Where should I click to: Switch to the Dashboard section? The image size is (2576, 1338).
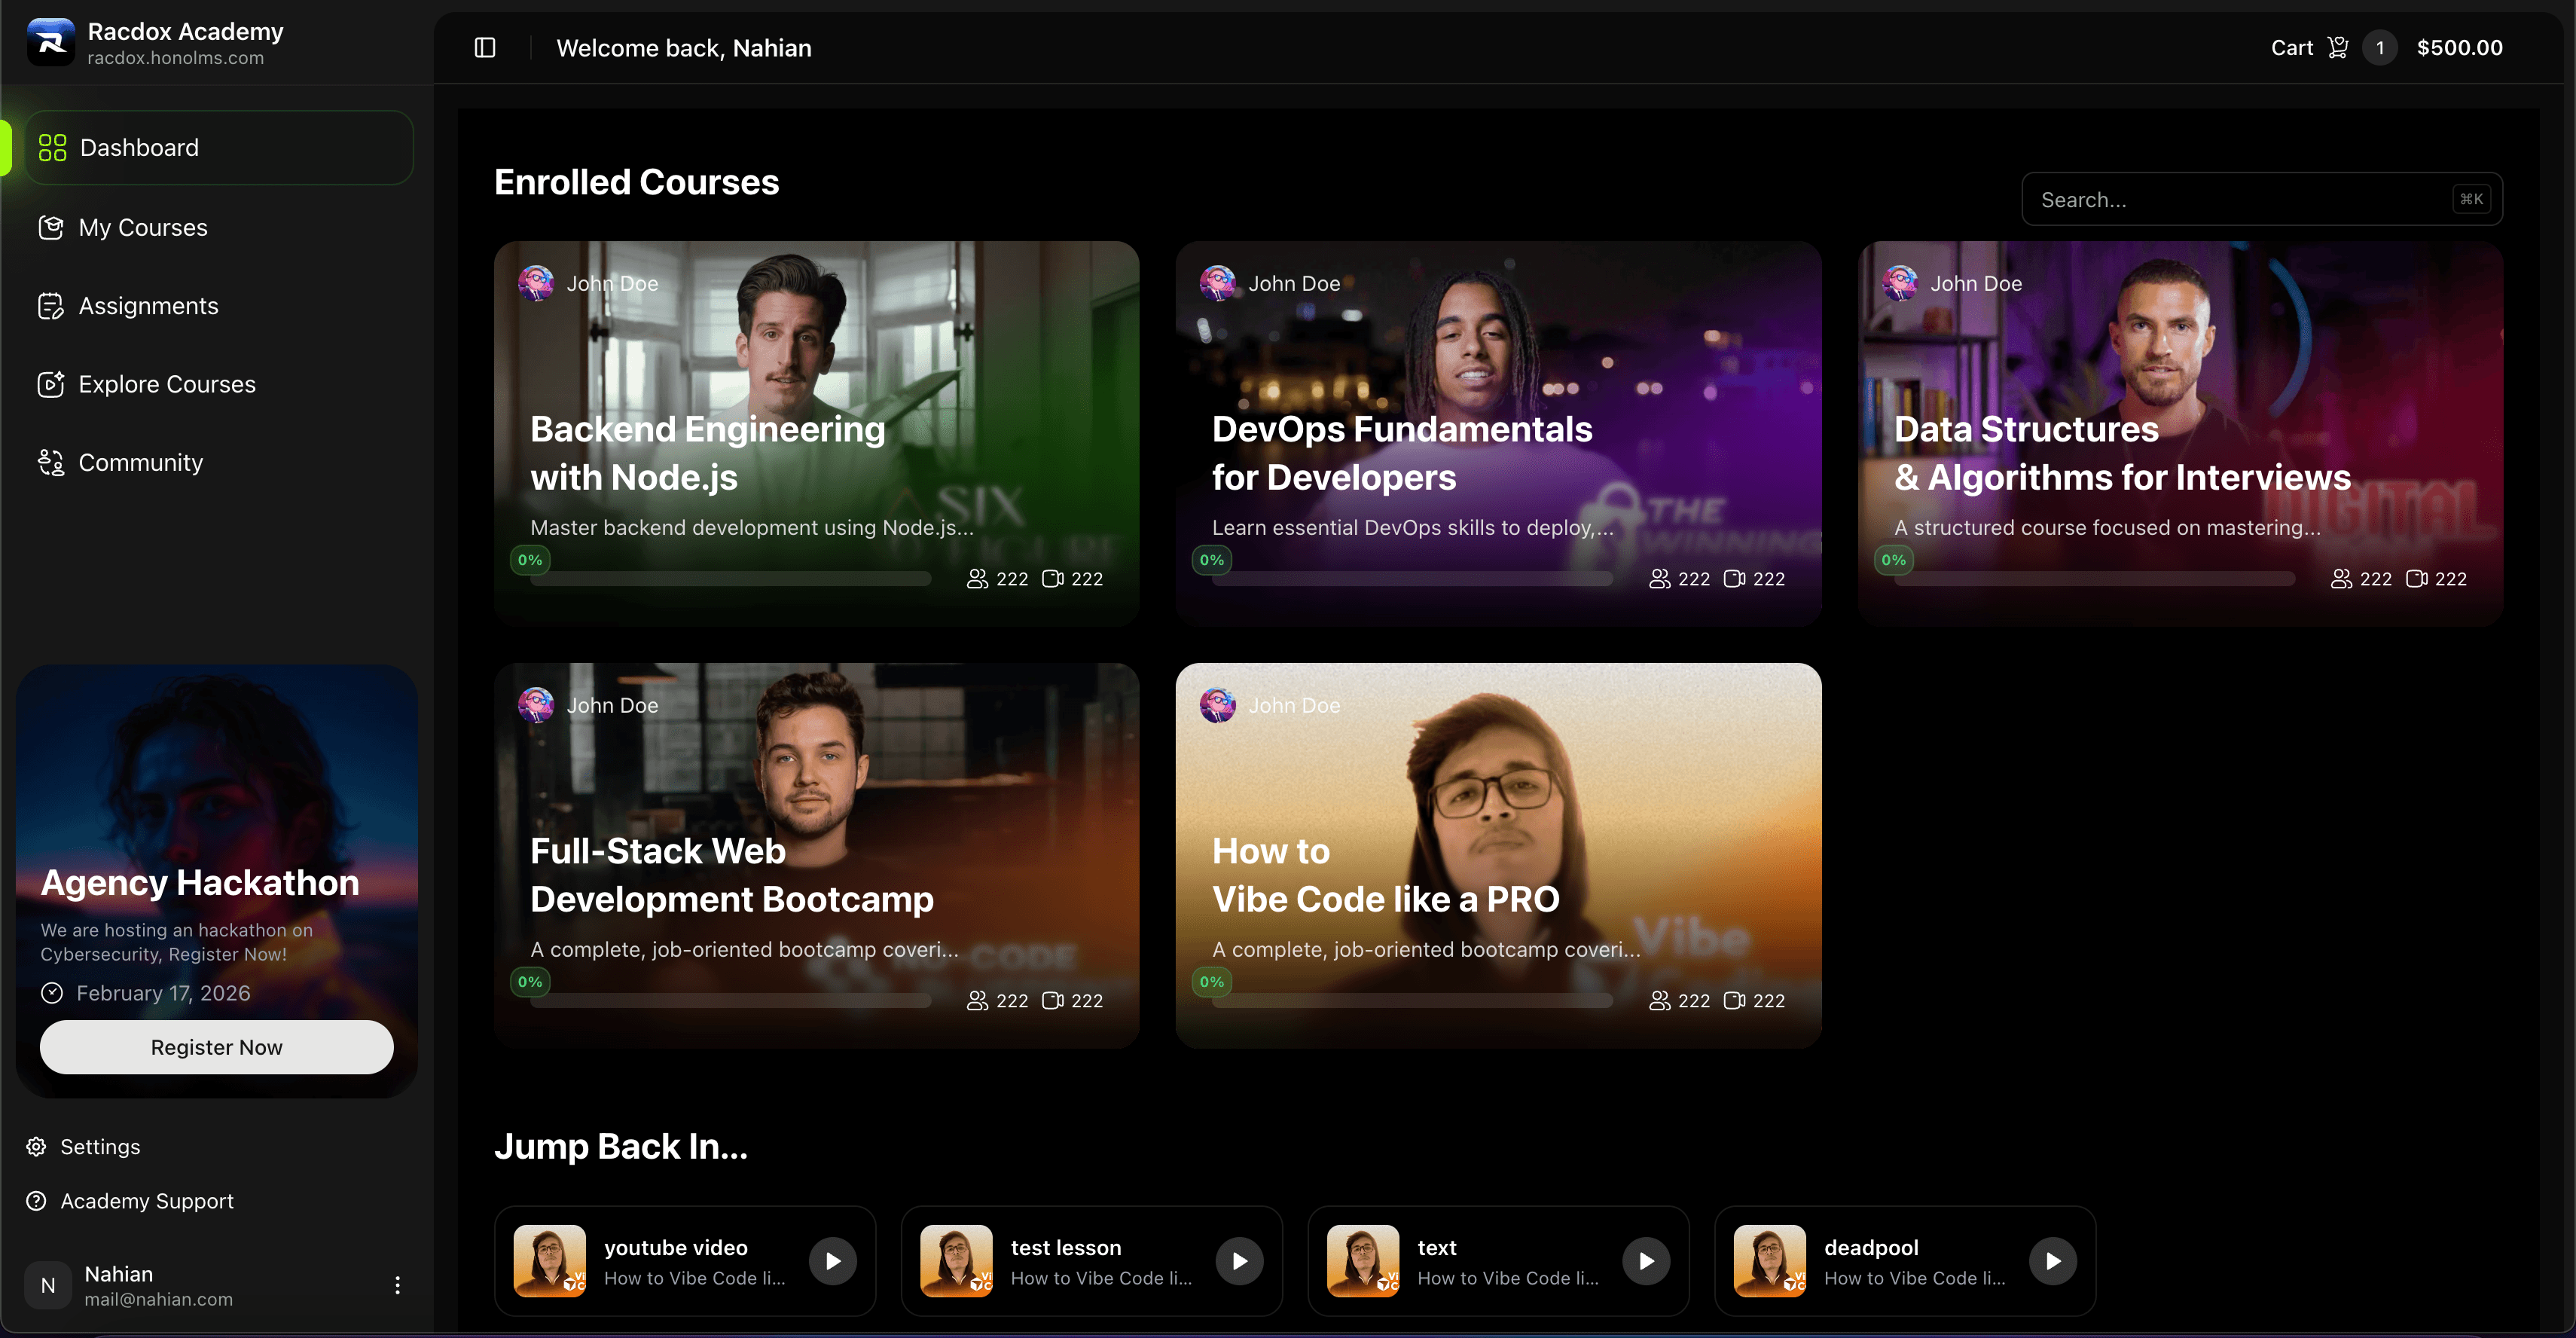[138, 147]
